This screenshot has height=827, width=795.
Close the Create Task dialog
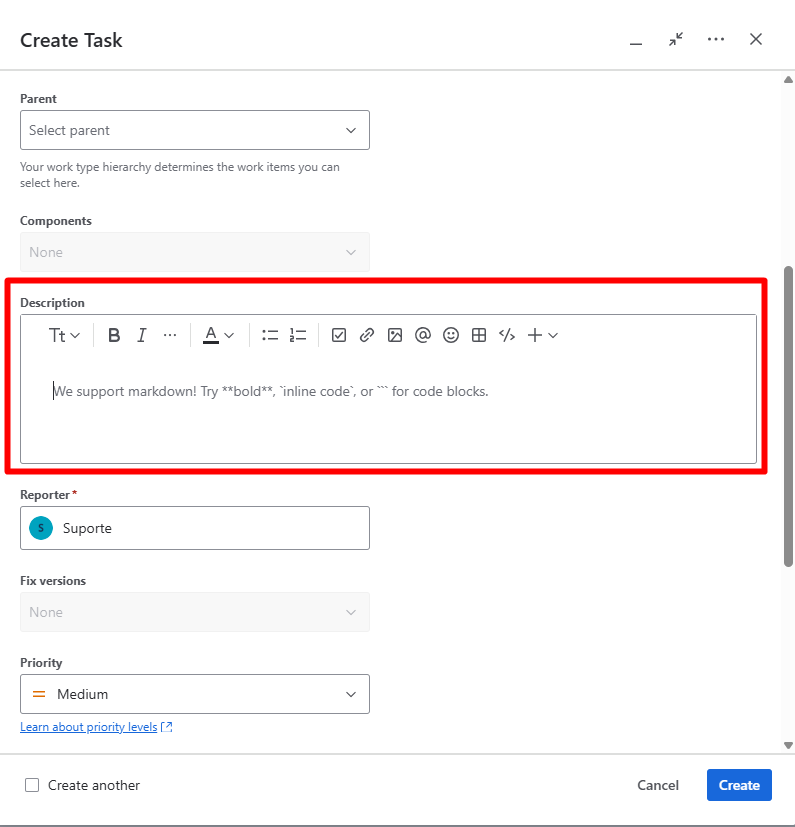click(x=756, y=40)
